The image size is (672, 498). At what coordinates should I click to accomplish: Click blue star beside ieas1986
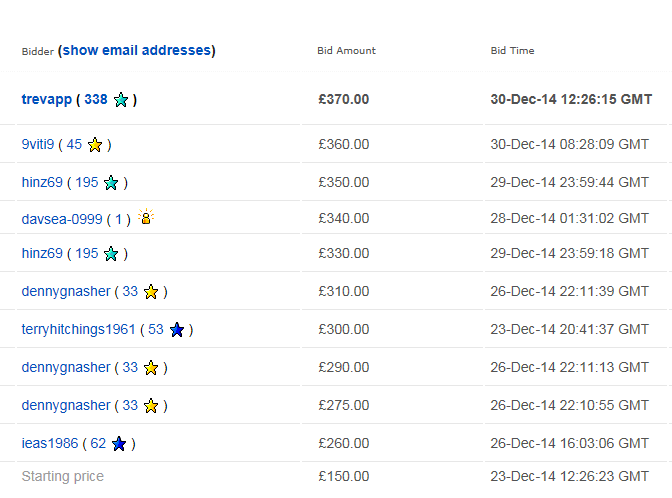[119, 444]
